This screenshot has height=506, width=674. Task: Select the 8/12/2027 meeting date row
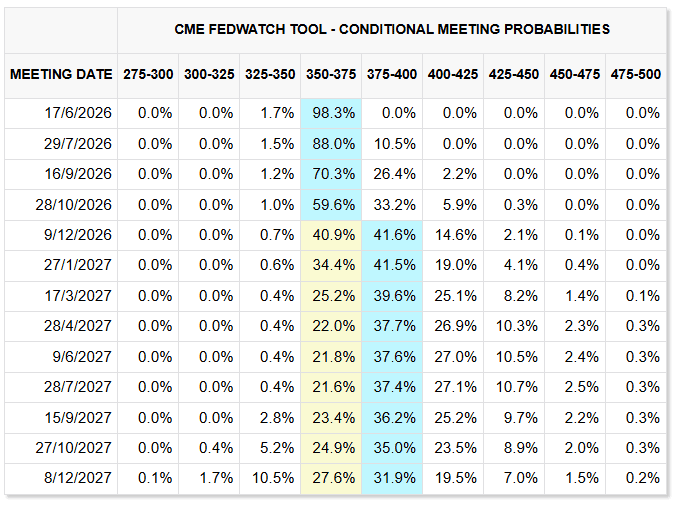pyautogui.click(x=335, y=478)
